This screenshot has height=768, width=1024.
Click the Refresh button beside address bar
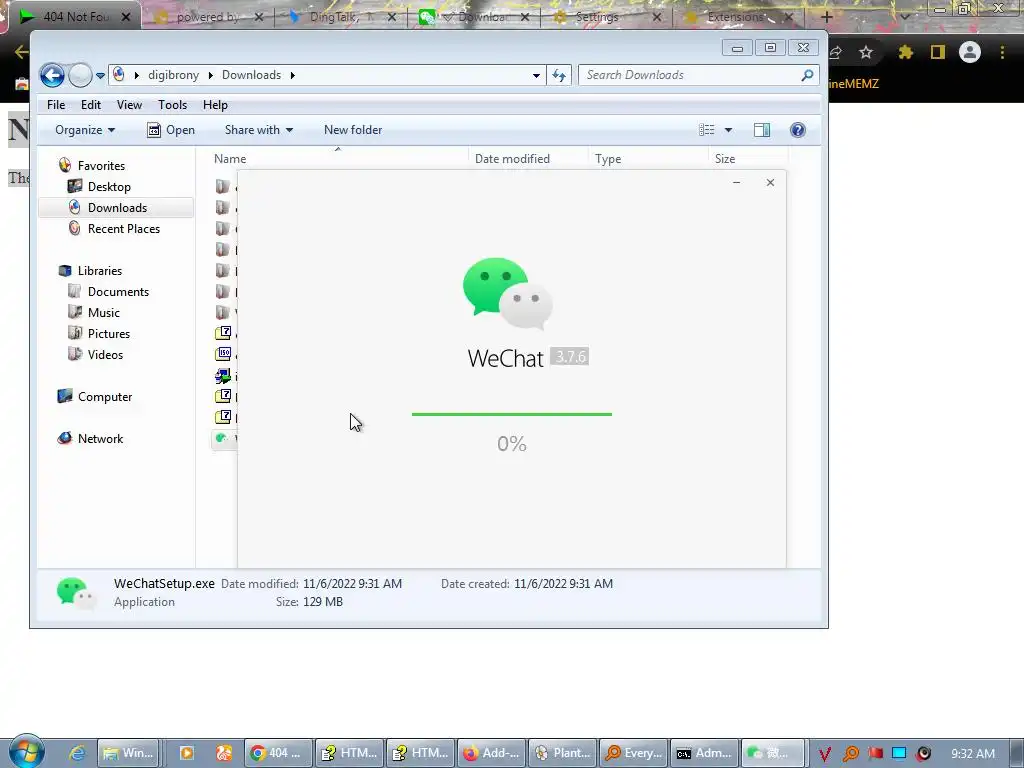point(559,75)
